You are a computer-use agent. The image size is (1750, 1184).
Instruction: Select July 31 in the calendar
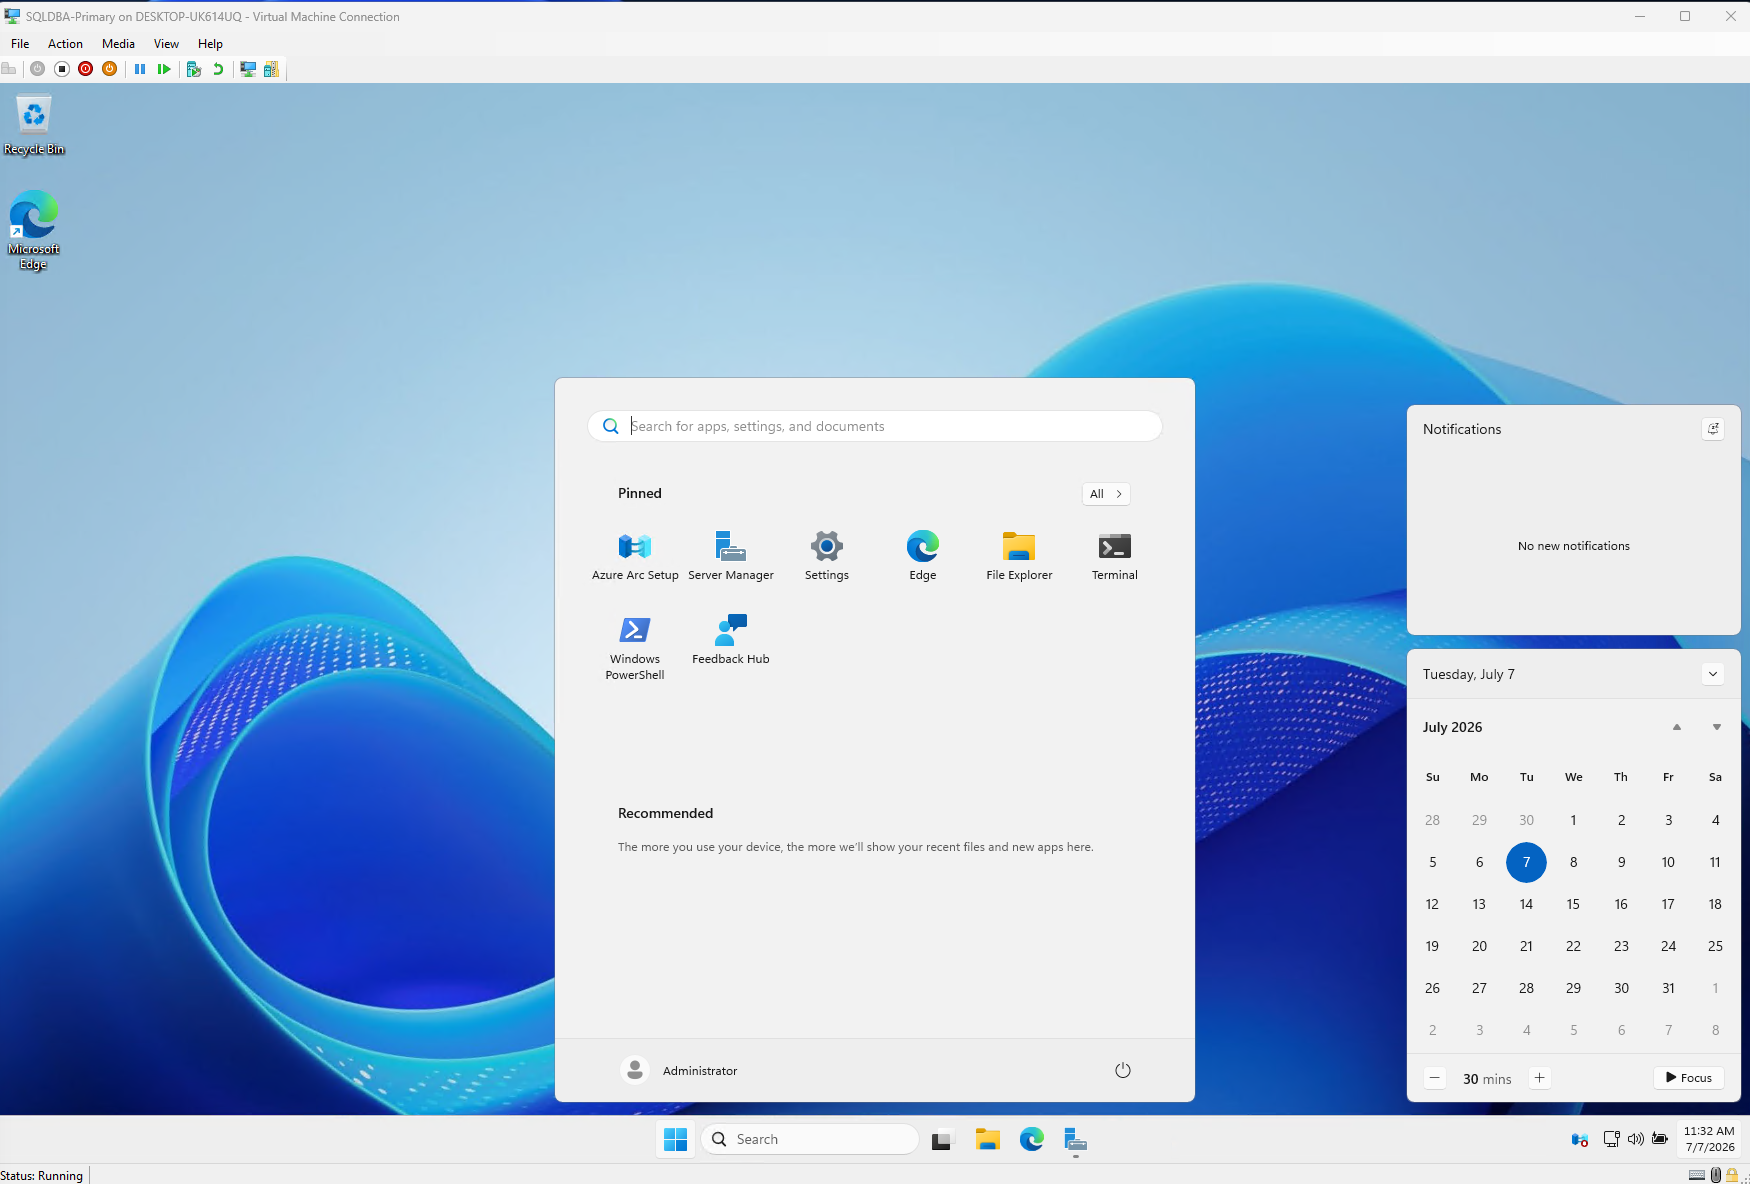1668,988
